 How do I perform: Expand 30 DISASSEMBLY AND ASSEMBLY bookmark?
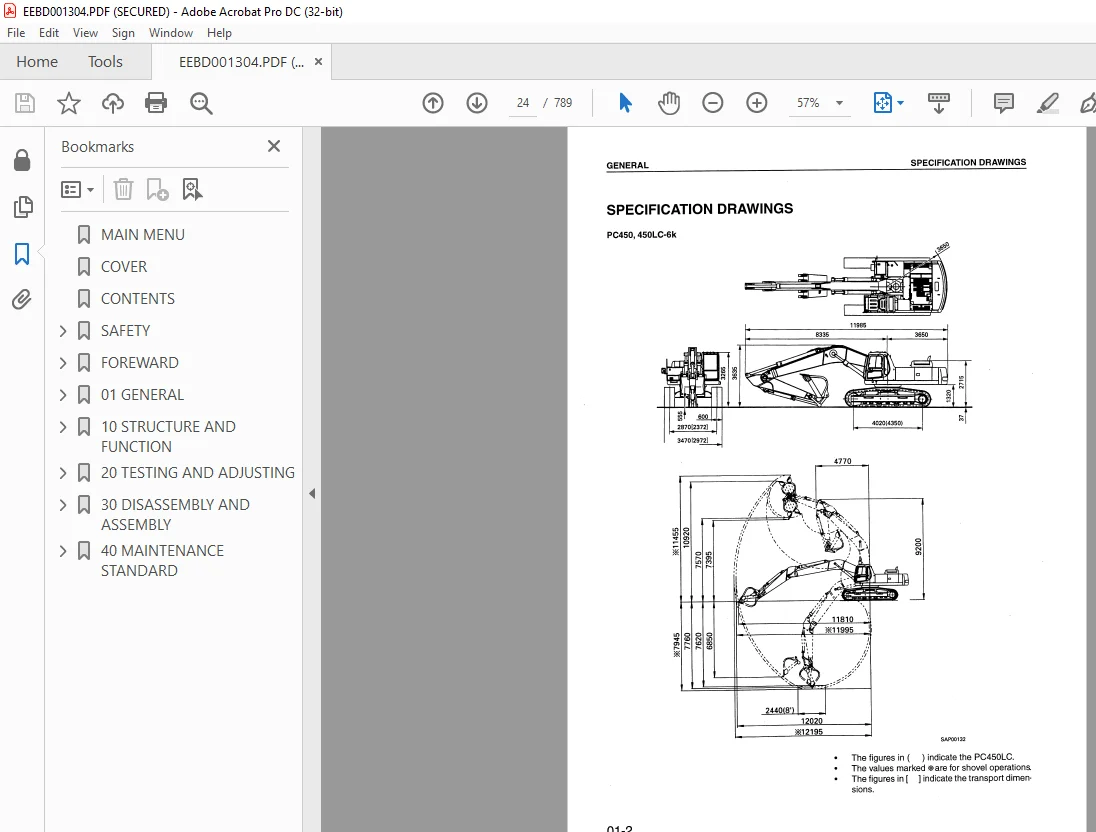pos(63,505)
